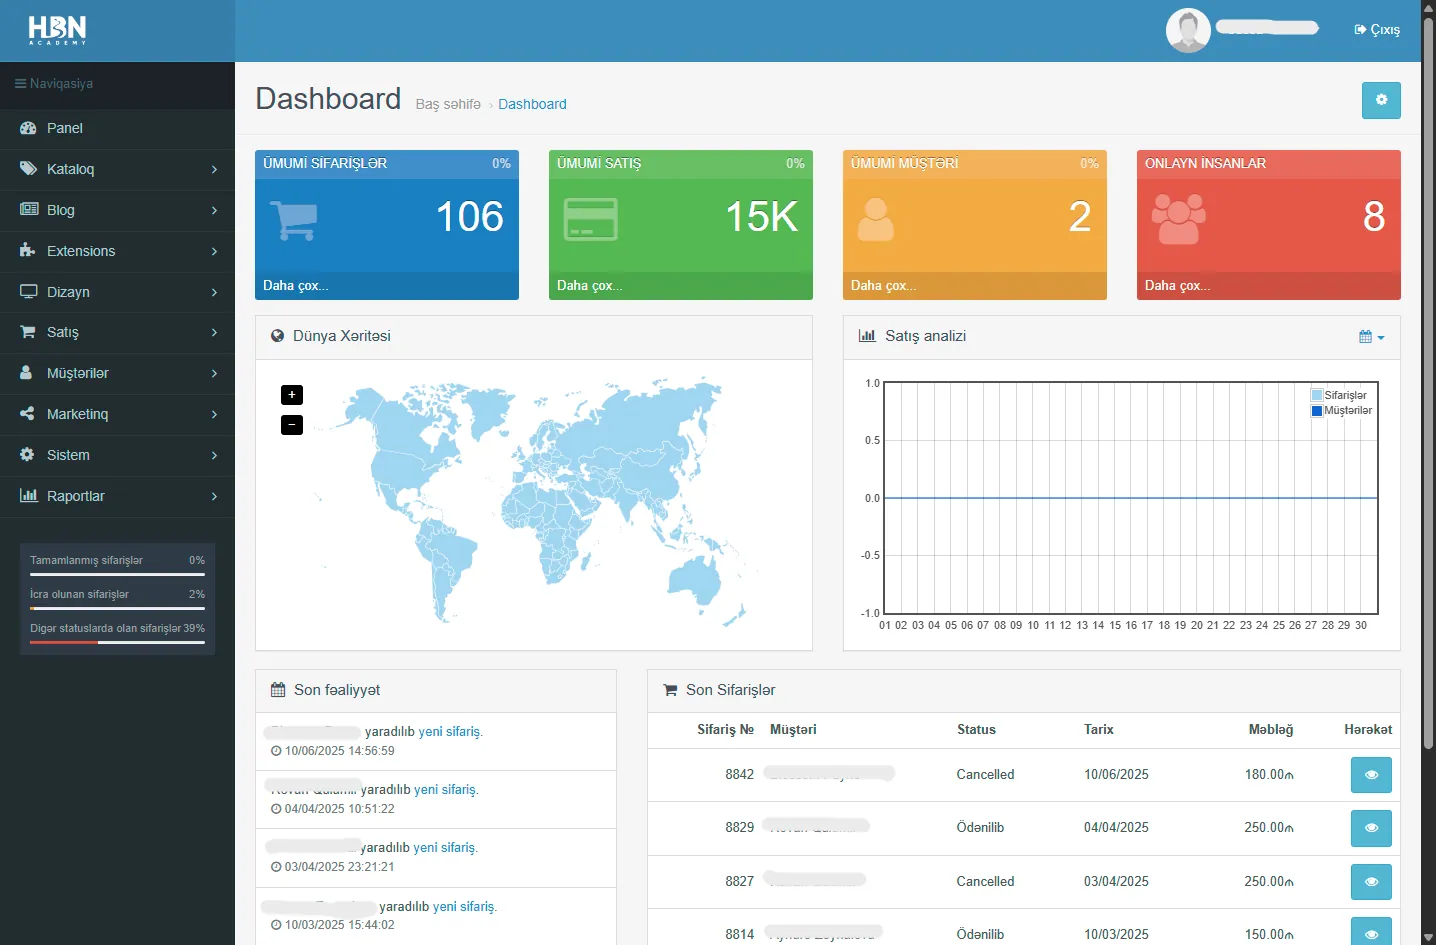Expand the Marketinq submenu arrow
The image size is (1436, 945).
(214, 415)
